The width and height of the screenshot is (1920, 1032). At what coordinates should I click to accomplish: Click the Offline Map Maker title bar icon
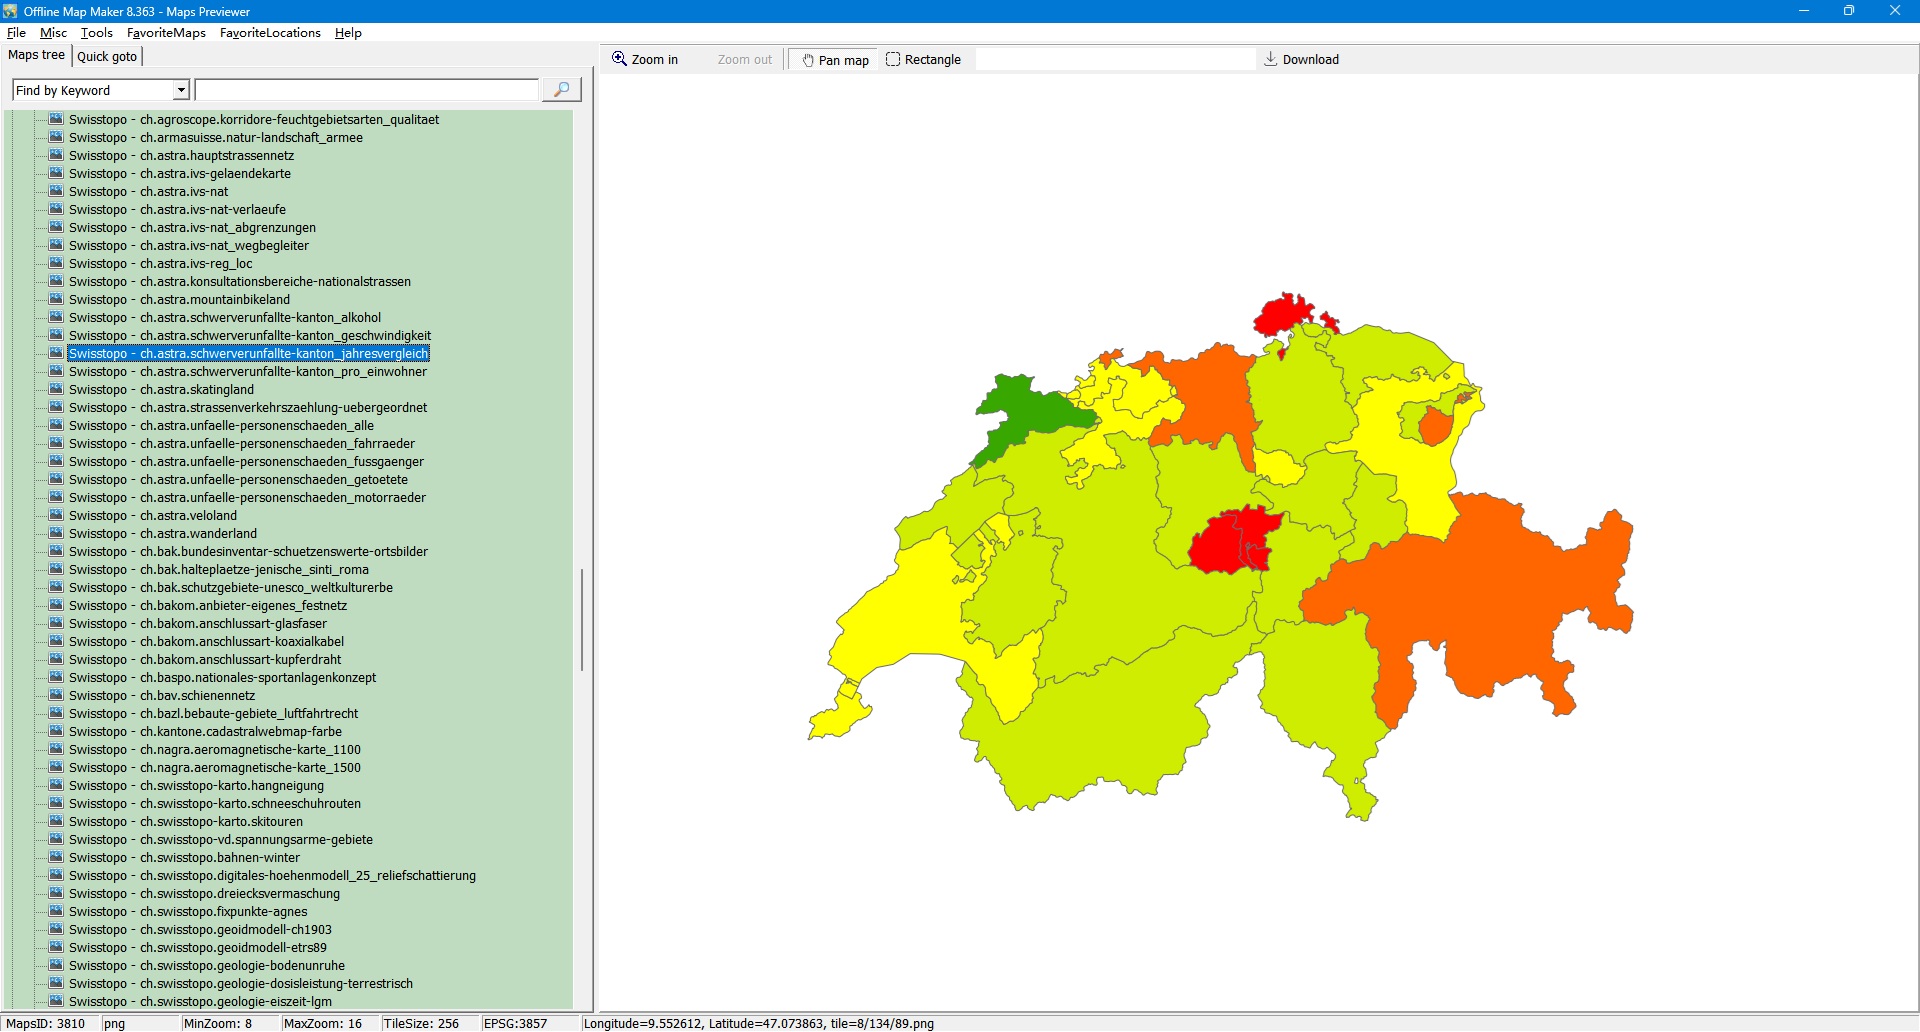[x=11, y=11]
